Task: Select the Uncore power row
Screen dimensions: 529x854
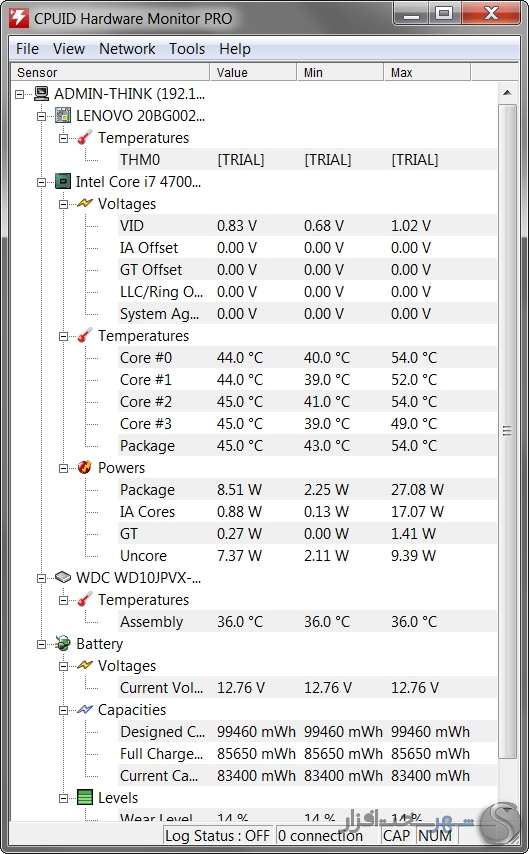Action: click(307, 556)
